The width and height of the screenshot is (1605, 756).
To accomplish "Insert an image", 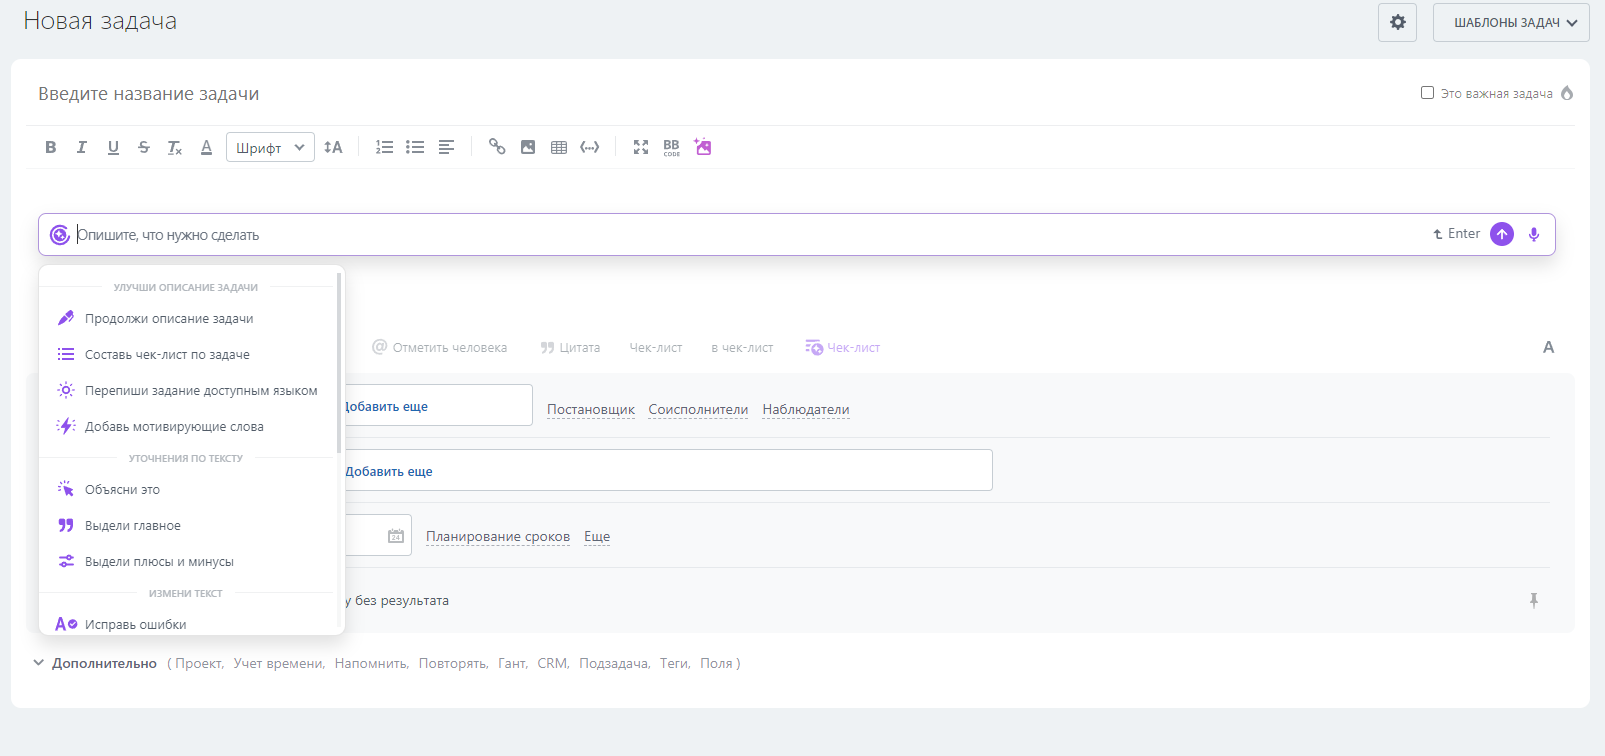I will coord(528,147).
